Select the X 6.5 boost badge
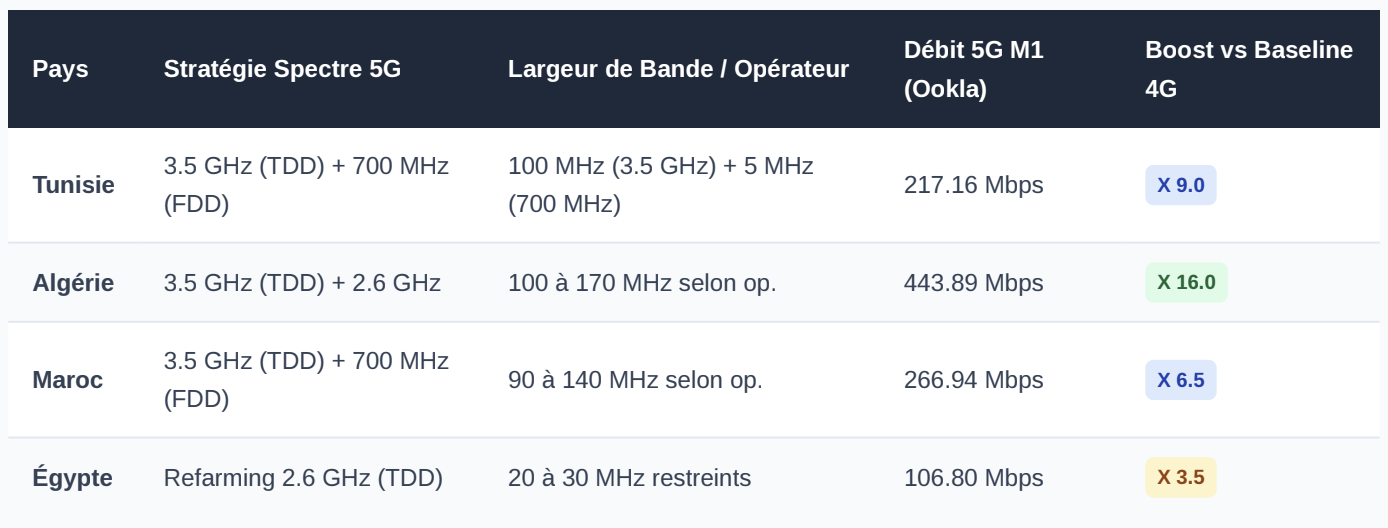 (1181, 380)
